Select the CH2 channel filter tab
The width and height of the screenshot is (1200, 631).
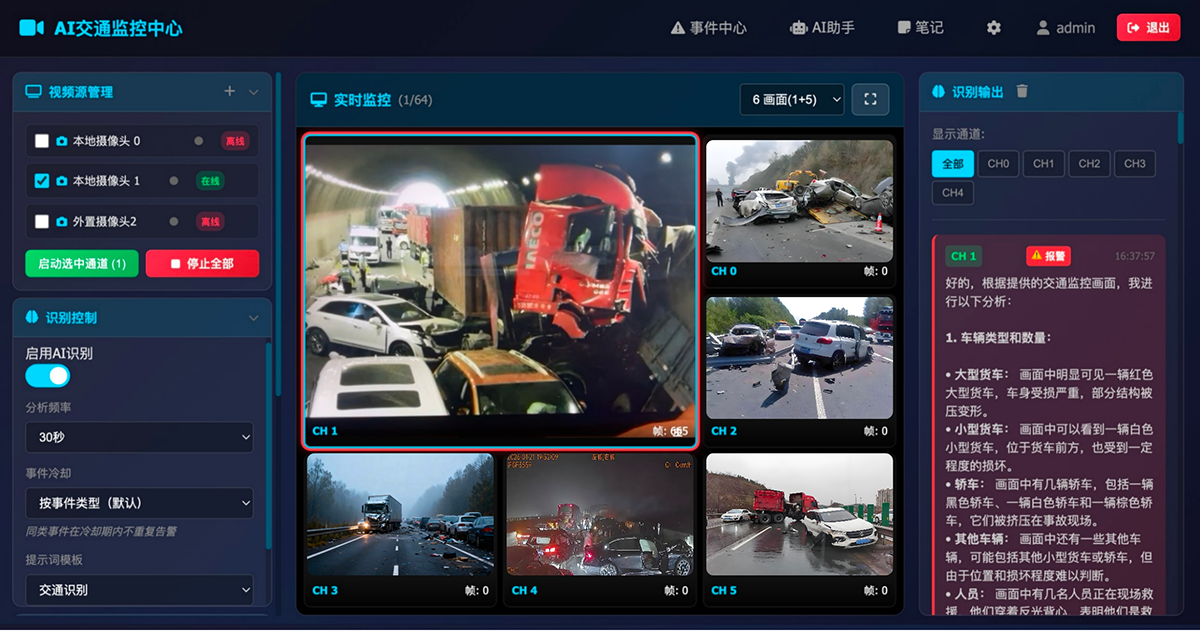(x=1089, y=164)
